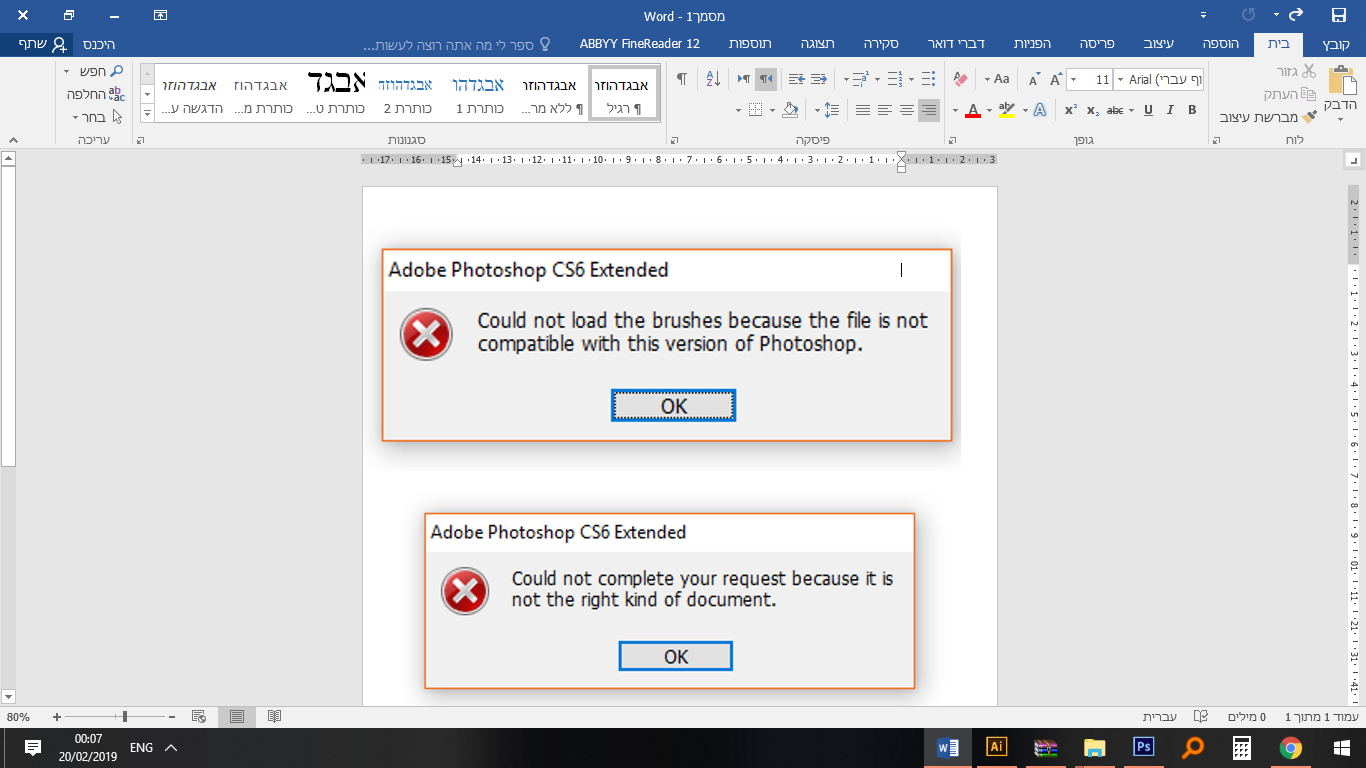Toggle underline formatting
This screenshot has width=1366, height=768.
[x=1147, y=110]
